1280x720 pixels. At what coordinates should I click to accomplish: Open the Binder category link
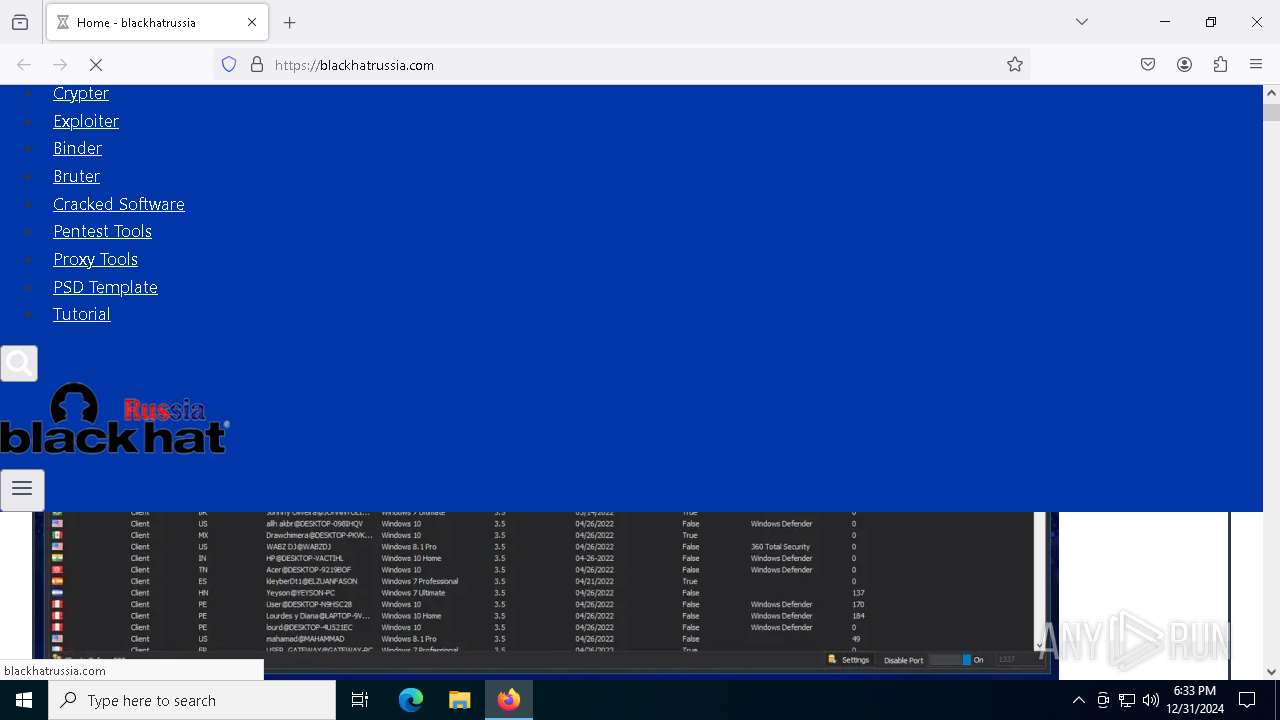(x=77, y=148)
